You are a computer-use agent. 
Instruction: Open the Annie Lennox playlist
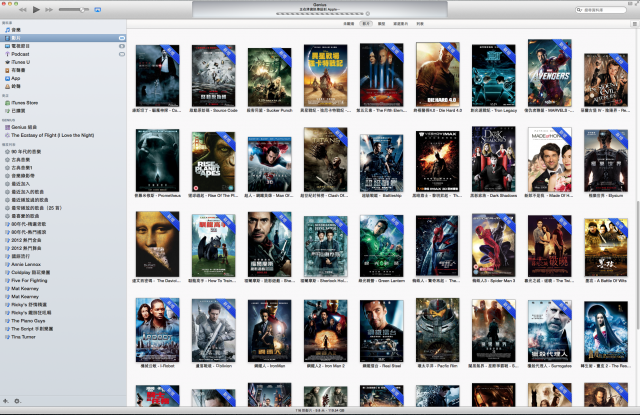pyautogui.click(x=63, y=264)
